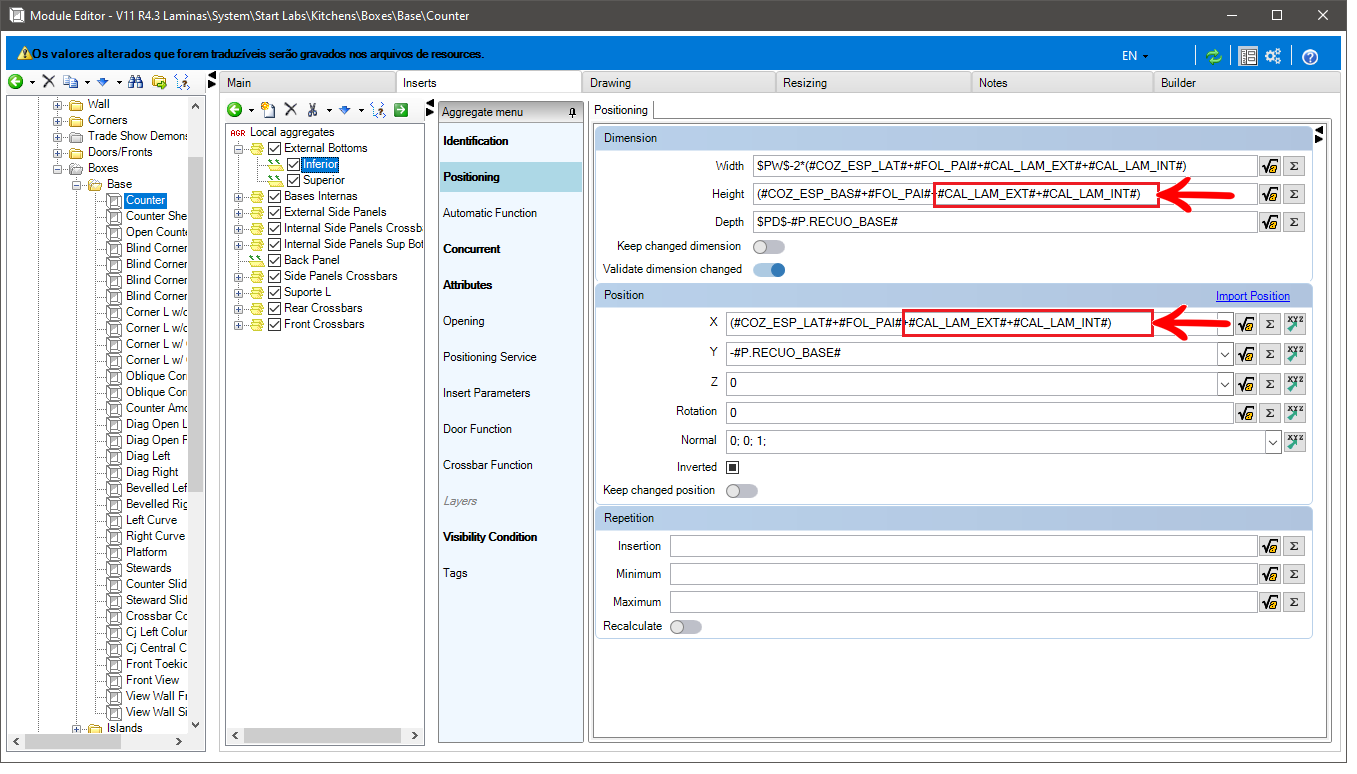Open Tags menu item

pos(510,573)
